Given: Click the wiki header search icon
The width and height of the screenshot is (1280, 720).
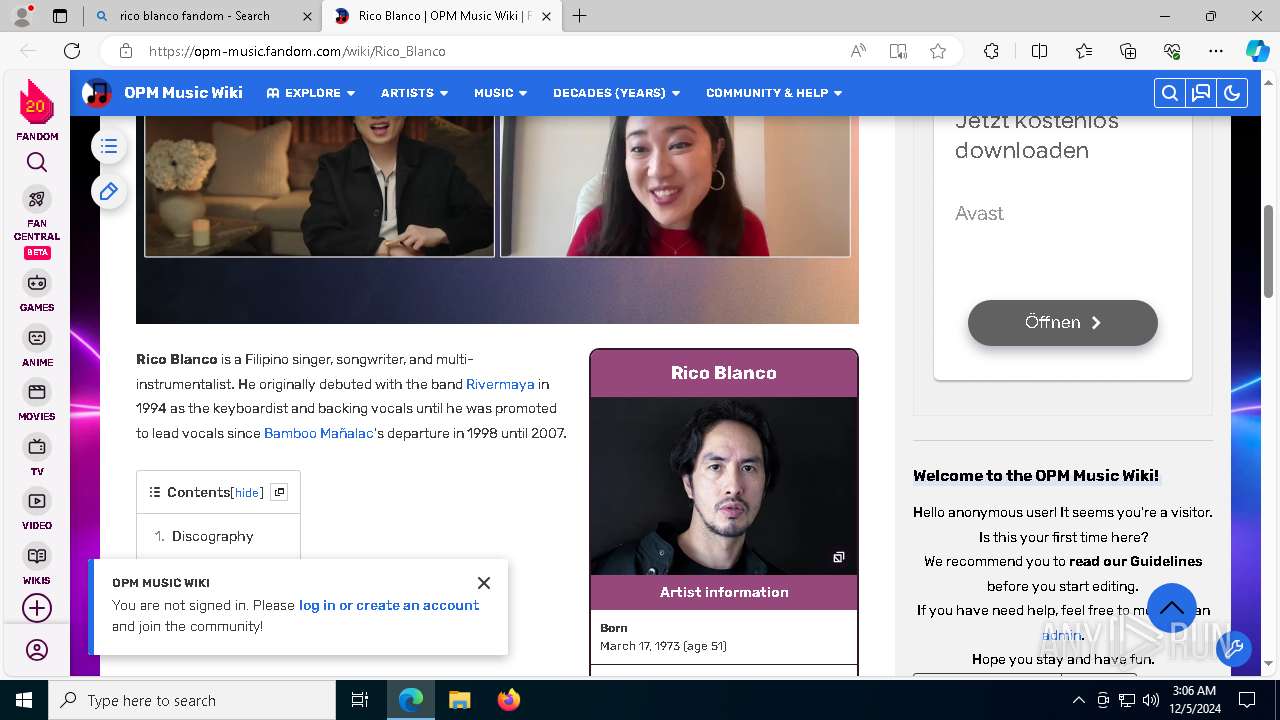Looking at the screenshot, I should click(1169, 93).
